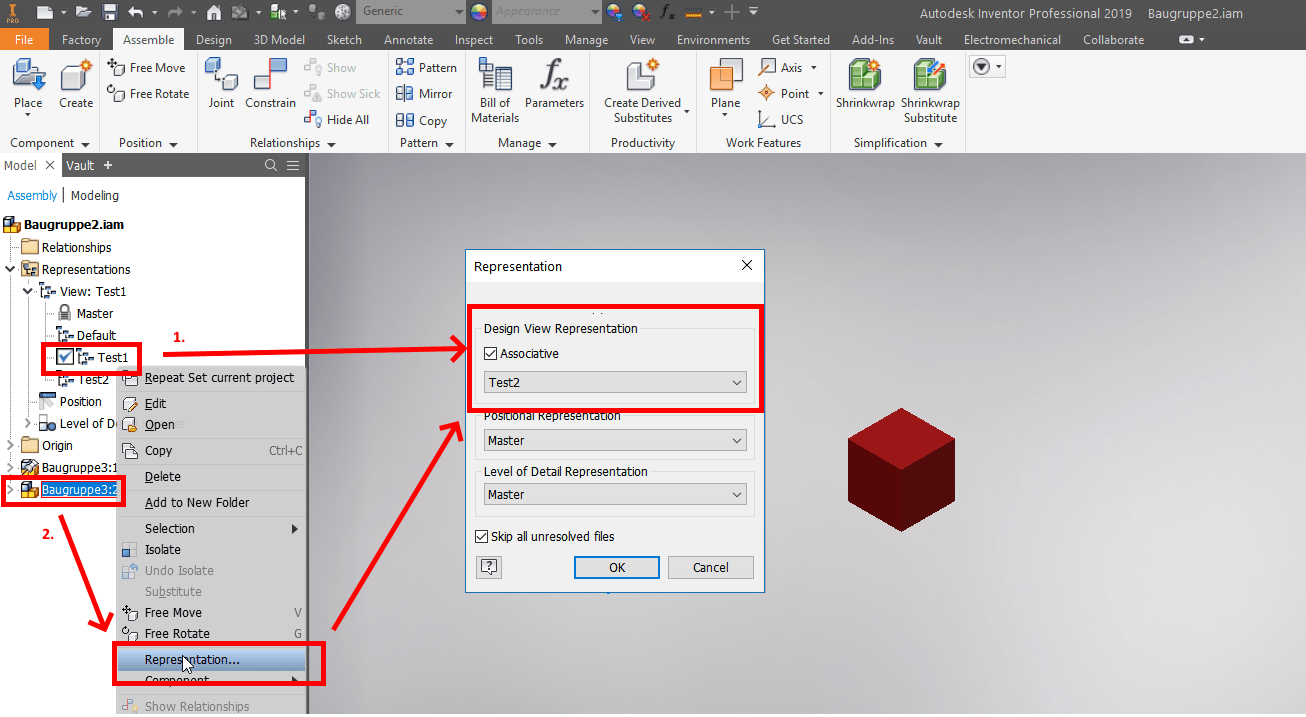Uncheck the Associative checkbox

pos(489,353)
